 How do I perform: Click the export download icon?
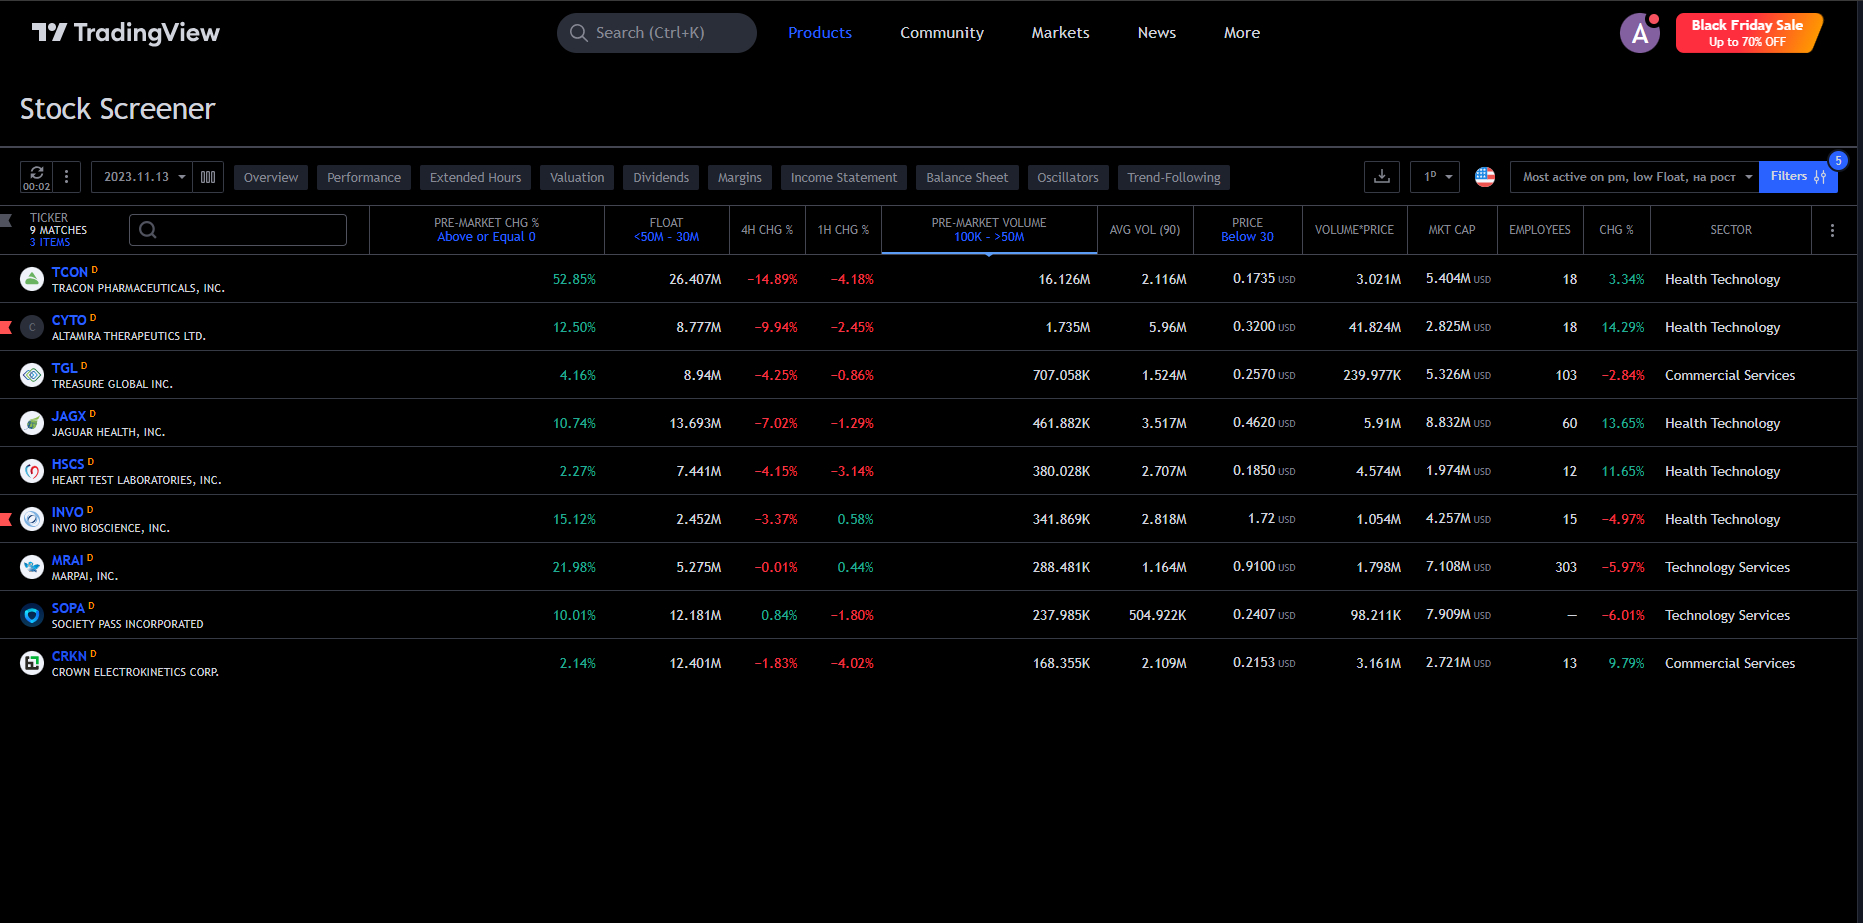[1381, 177]
